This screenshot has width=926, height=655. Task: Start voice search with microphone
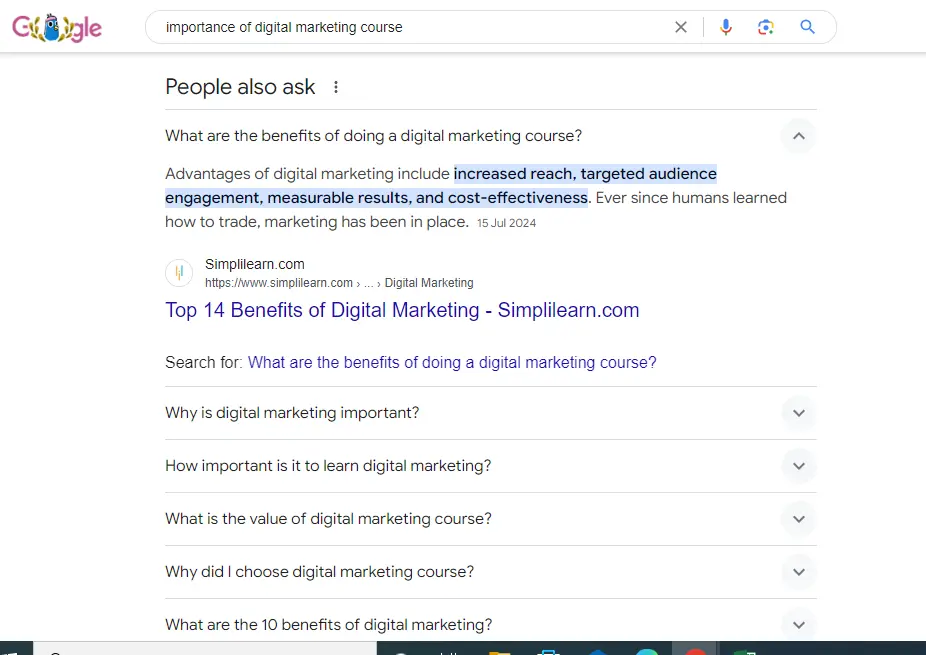726,27
